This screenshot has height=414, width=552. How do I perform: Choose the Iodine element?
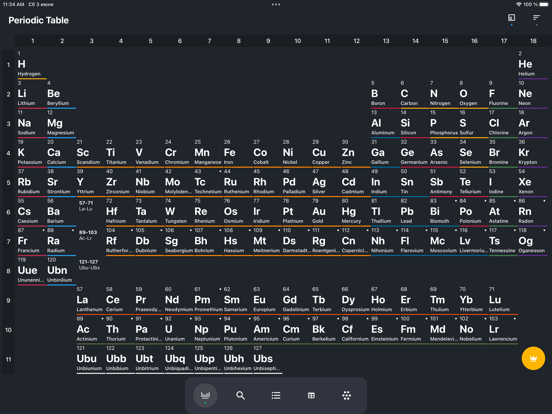tap(503, 183)
